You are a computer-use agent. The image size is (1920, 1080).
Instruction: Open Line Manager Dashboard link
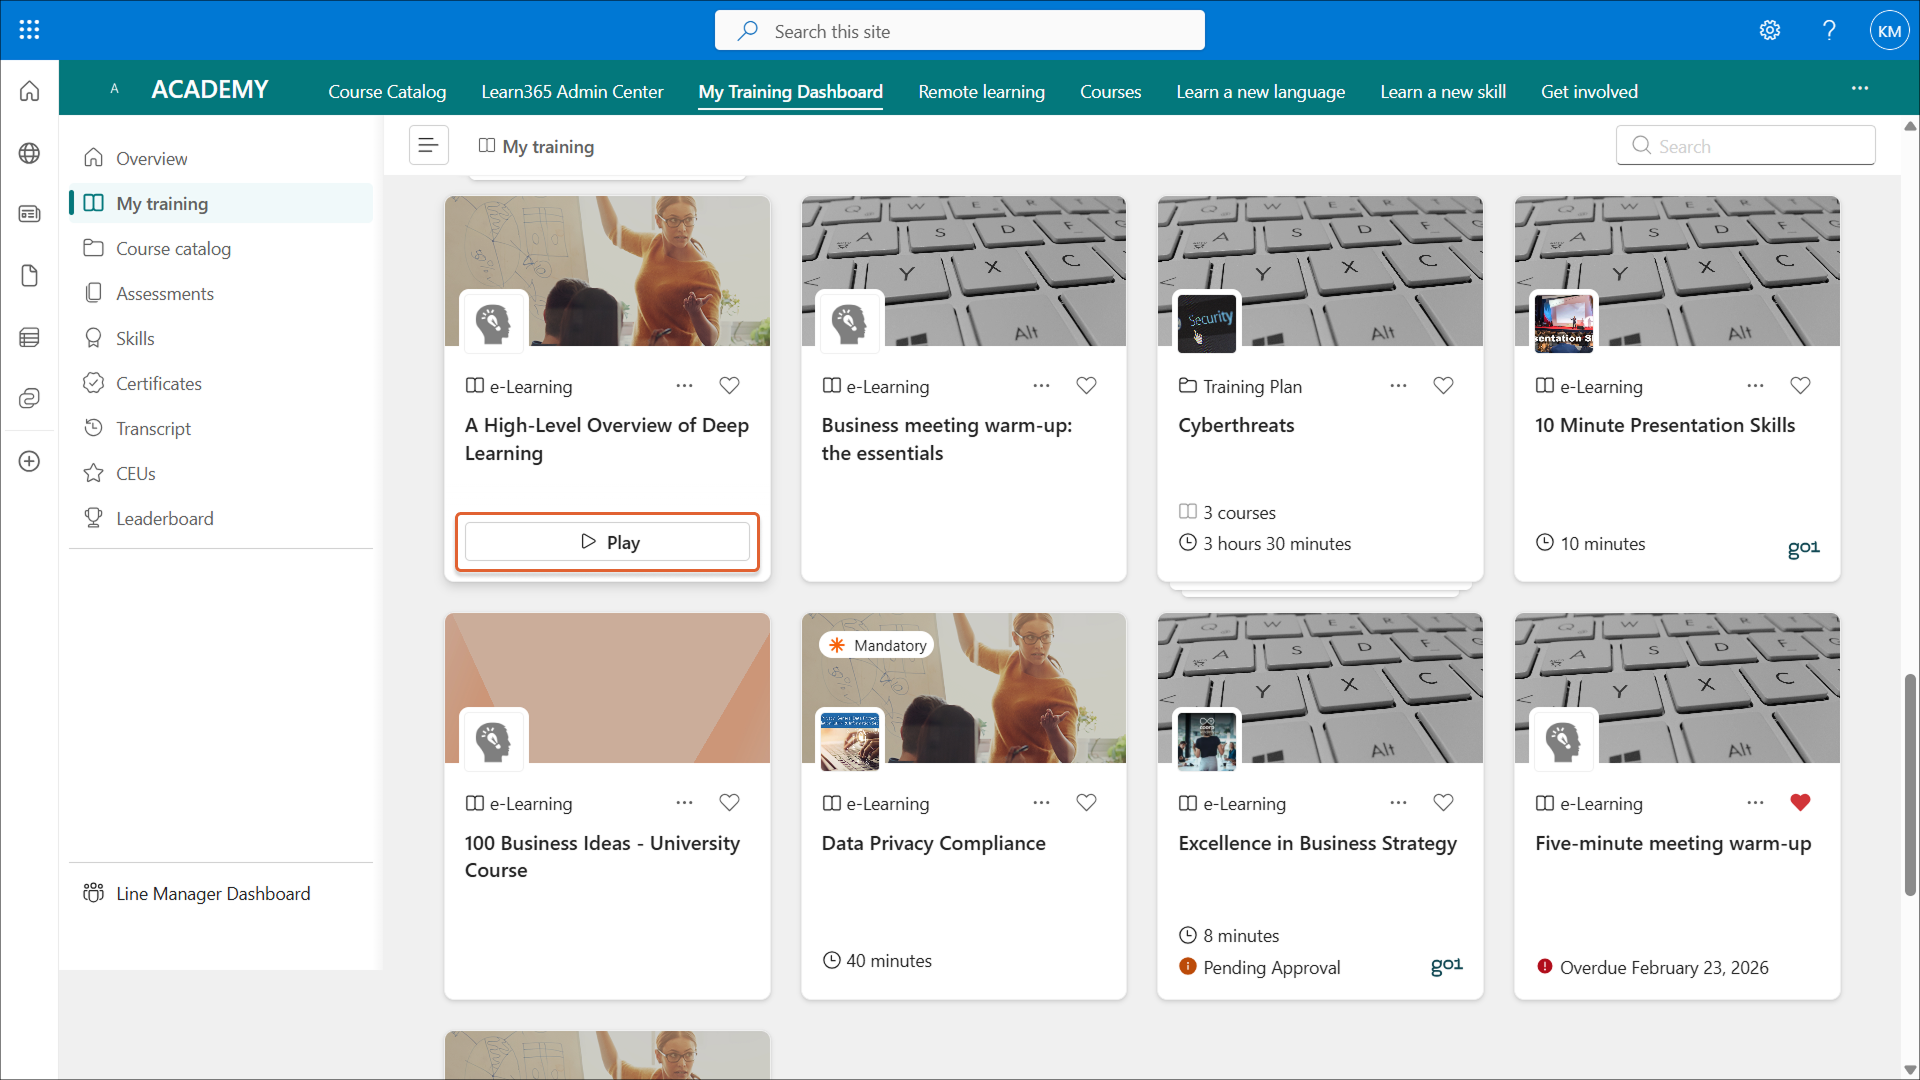[221, 893]
